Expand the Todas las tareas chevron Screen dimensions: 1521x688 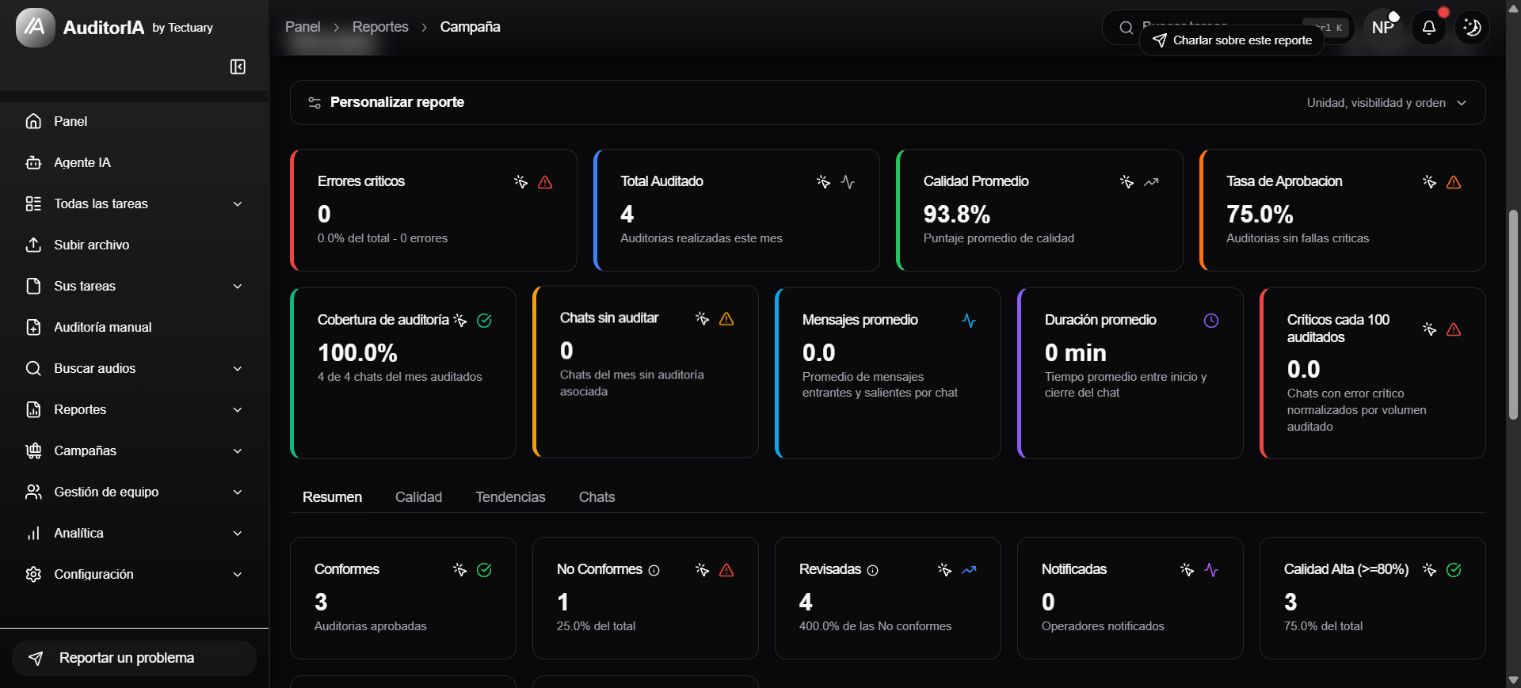click(x=238, y=204)
